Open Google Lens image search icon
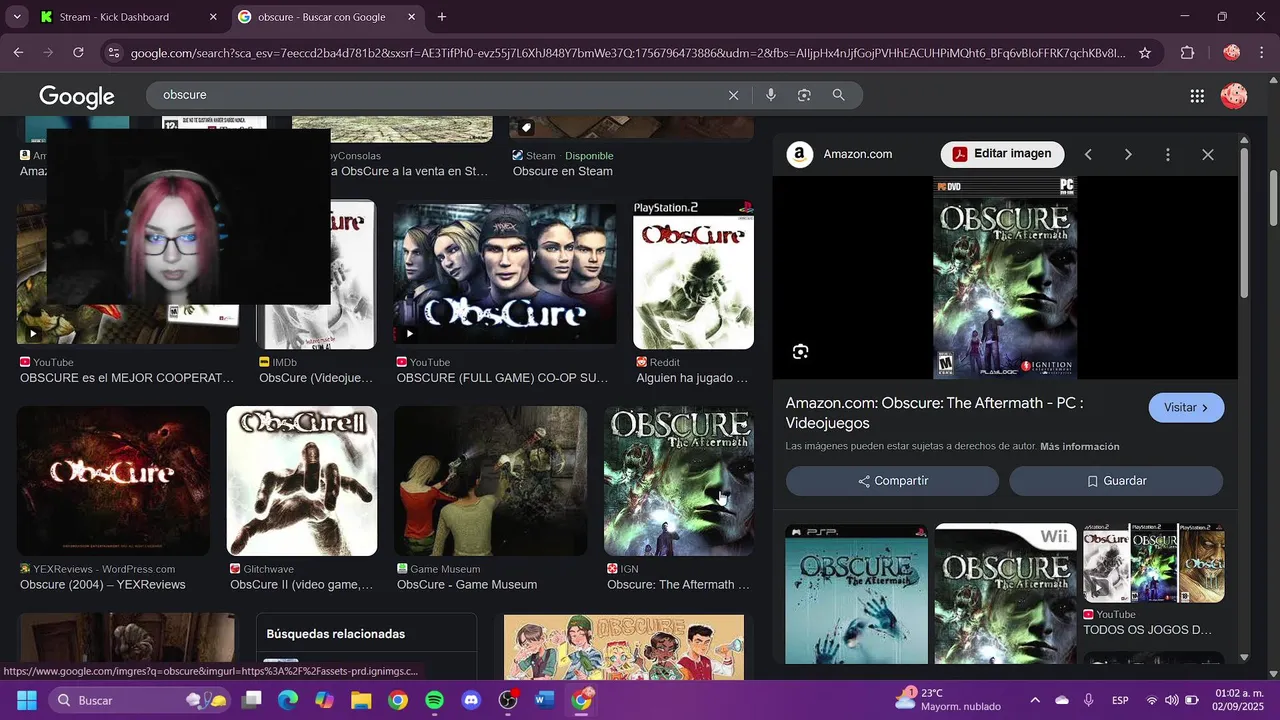 click(x=804, y=95)
